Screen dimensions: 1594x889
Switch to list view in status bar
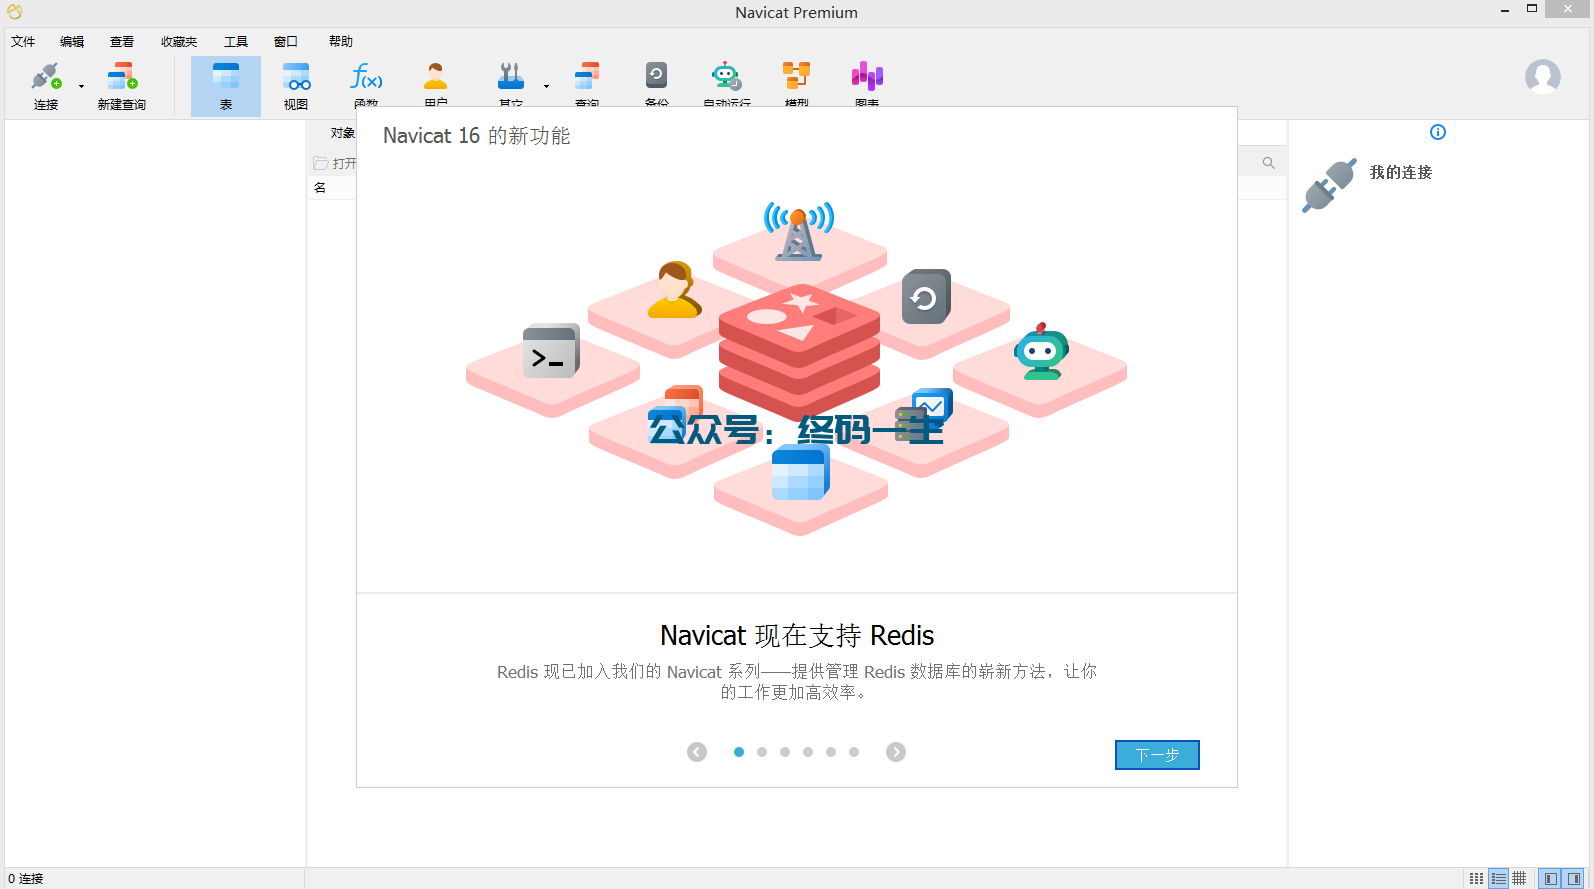(1498, 878)
